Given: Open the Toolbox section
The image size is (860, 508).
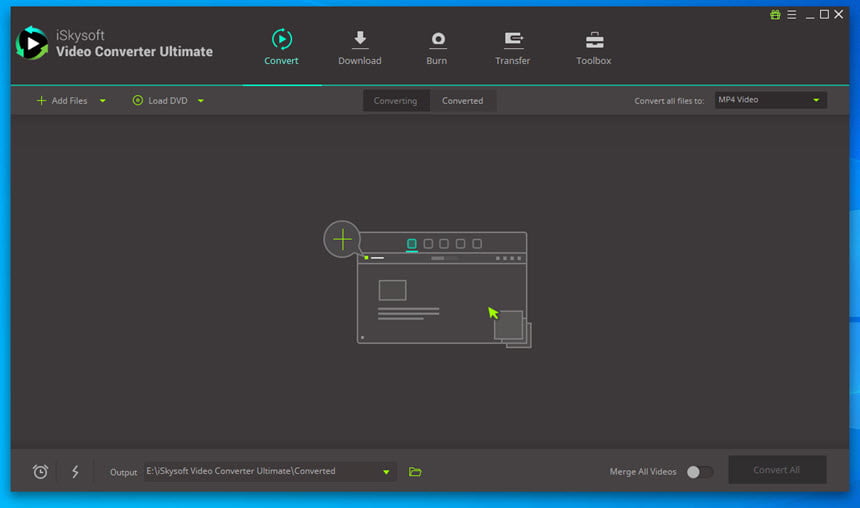Looking at the screenshot, I should pyautogui.click(x=593, y=47).
